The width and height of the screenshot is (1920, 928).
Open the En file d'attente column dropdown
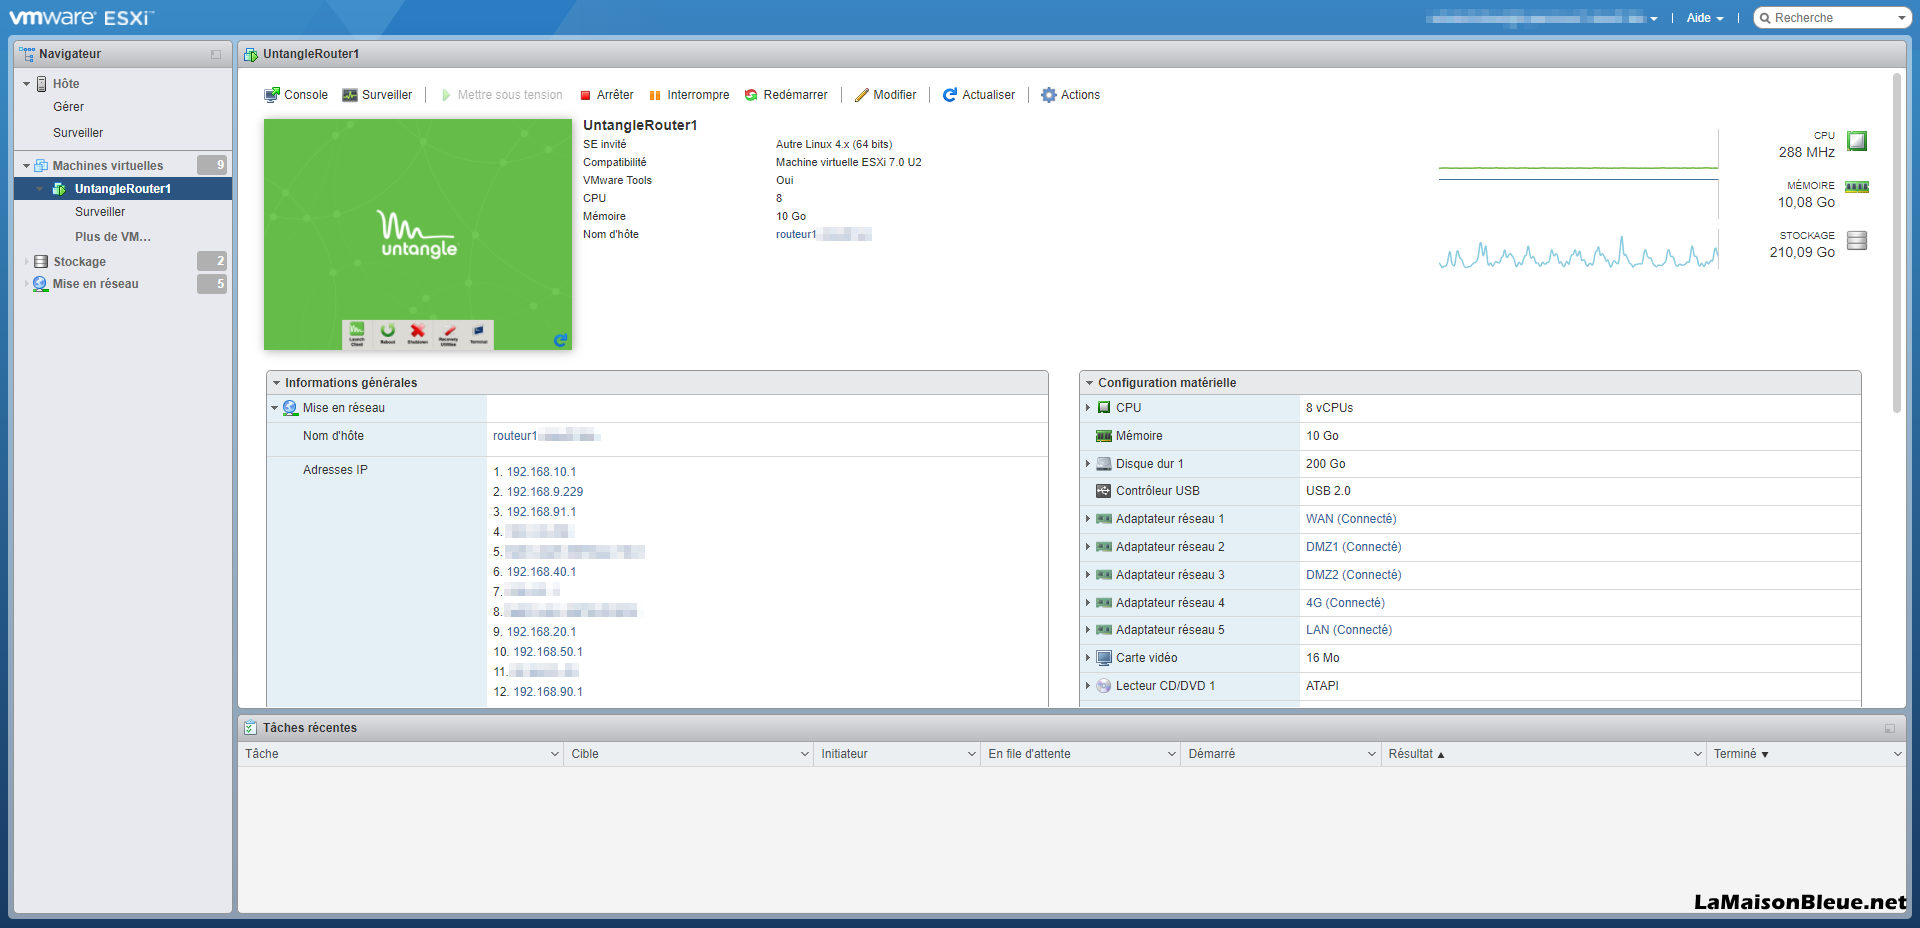(1172, 754)
